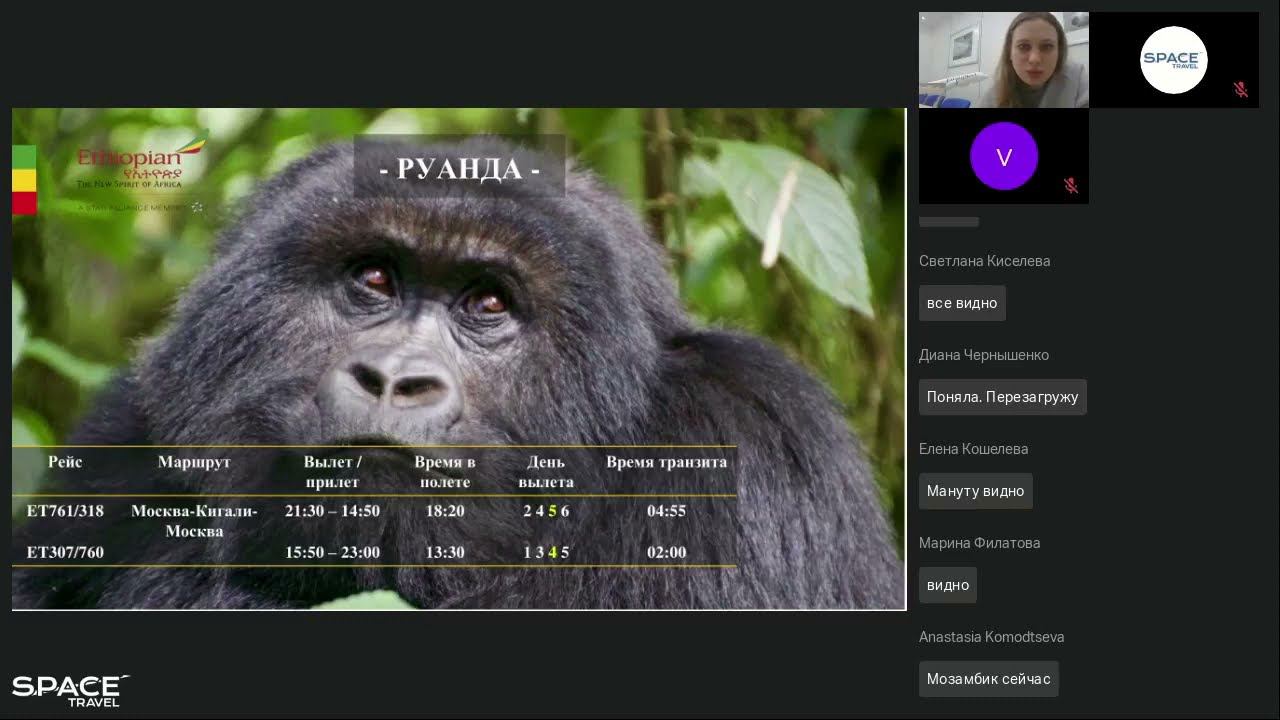Click the sender name Светлана Киселева
The width and height of the screenshot is (1280, 720).
pos(984,261)
